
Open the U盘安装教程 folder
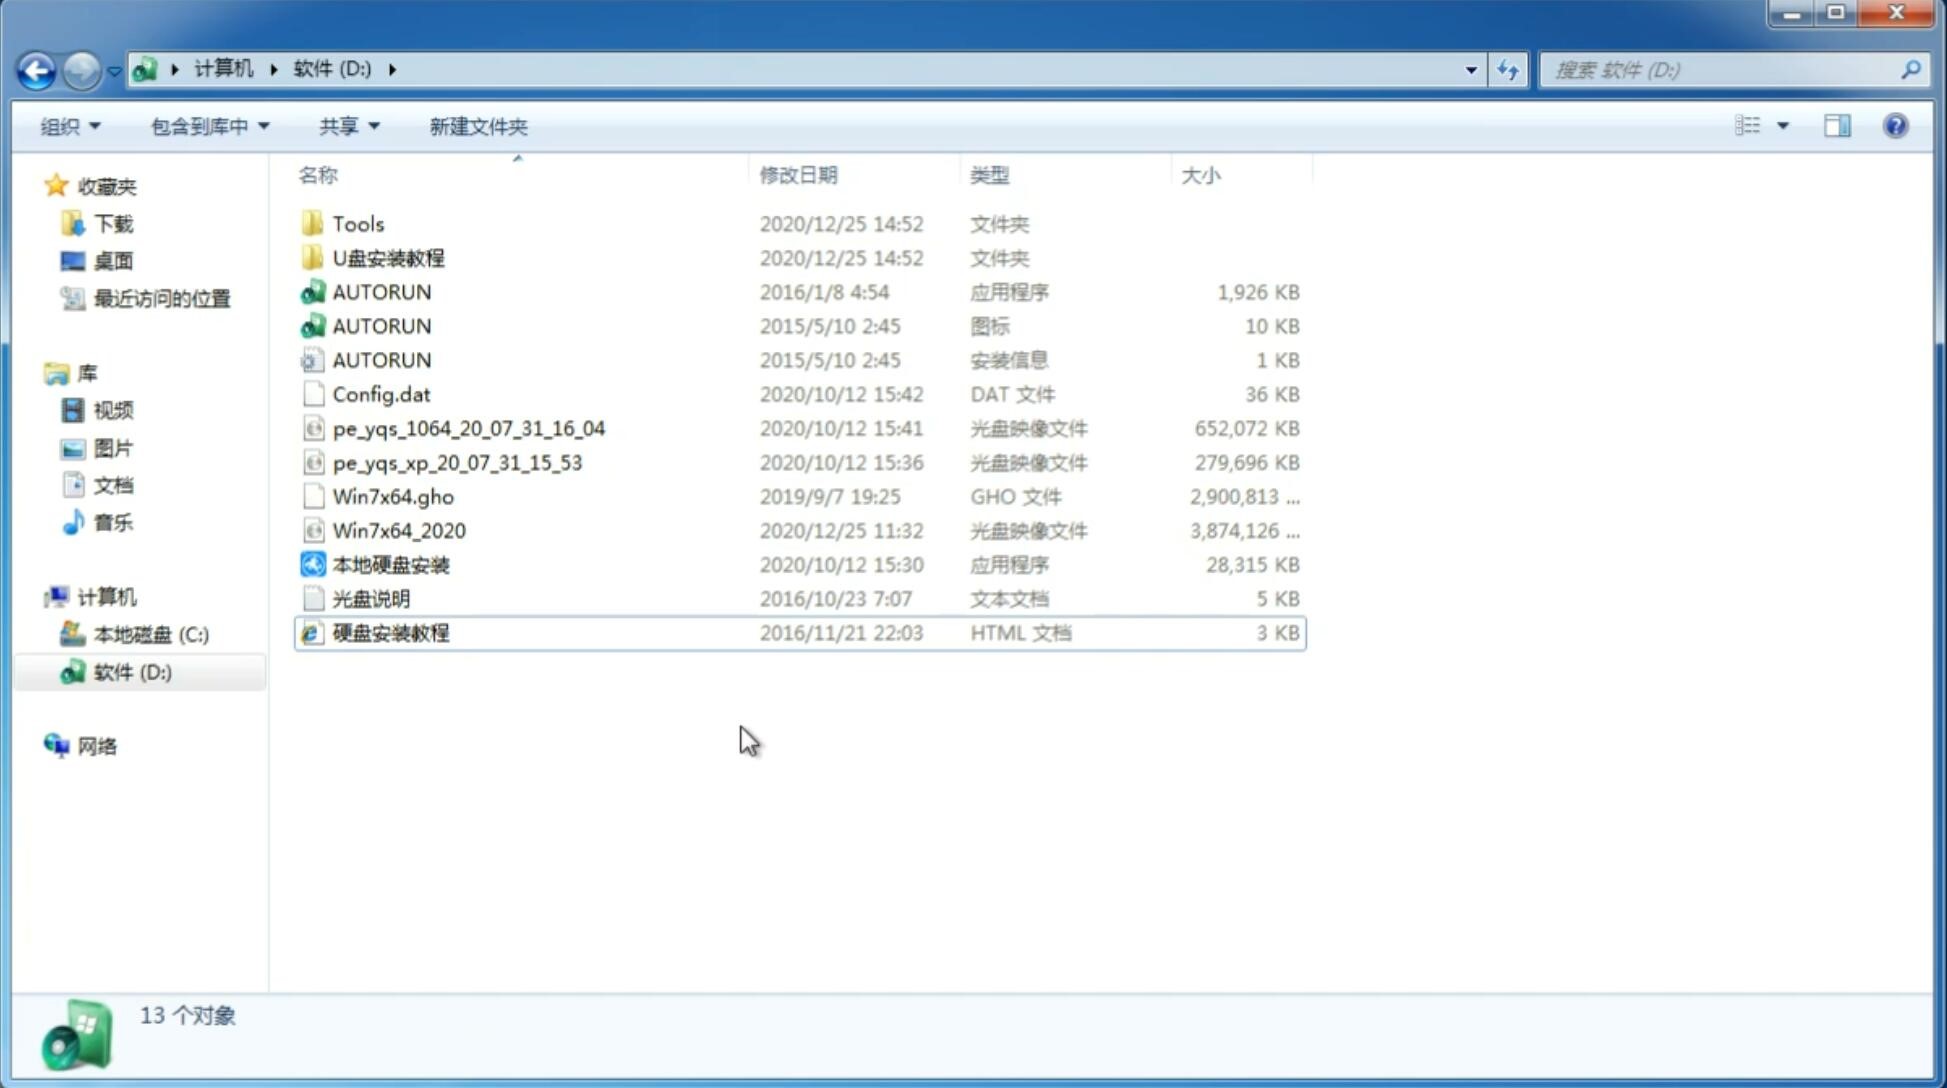[x=390, y=257]
